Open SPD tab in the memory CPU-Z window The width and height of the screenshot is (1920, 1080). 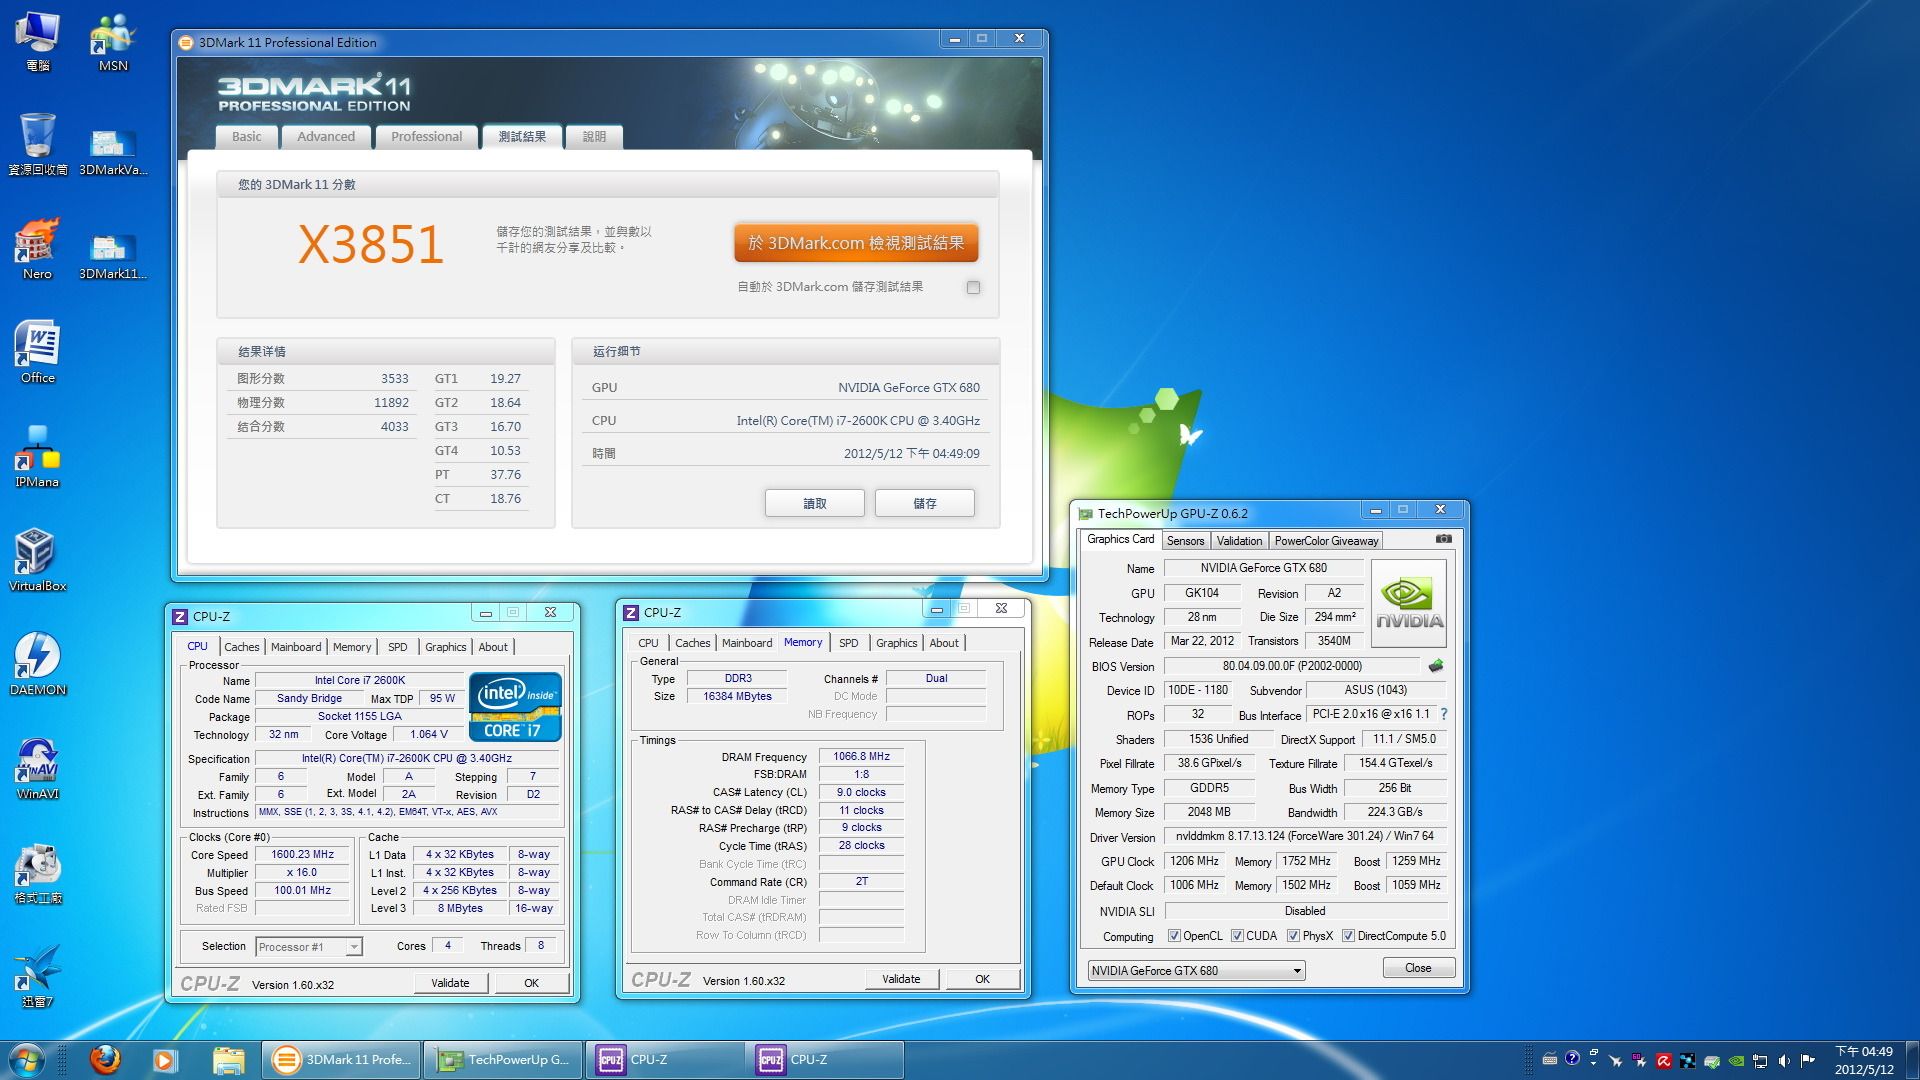pyautogui.click(x=848, y=643)
